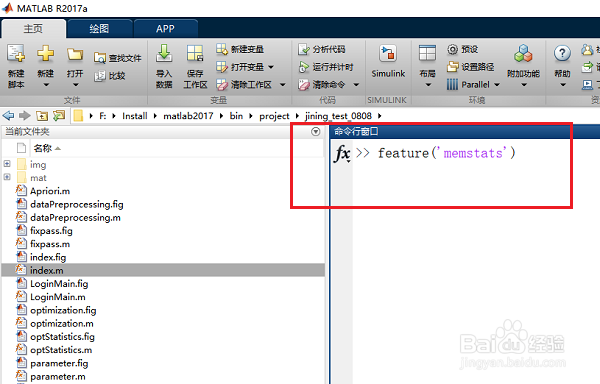Expand Clear Commands dropdown arrow
Image resolution: width=600 pixels, height=384 pixels.
pos(356,85)
